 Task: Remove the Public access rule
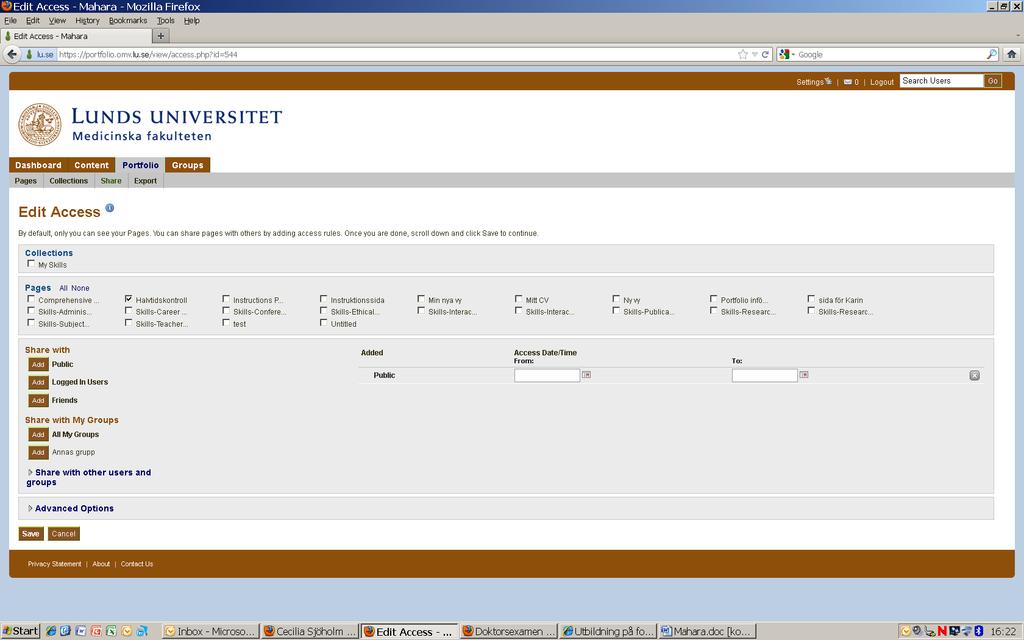pos(974,376)
